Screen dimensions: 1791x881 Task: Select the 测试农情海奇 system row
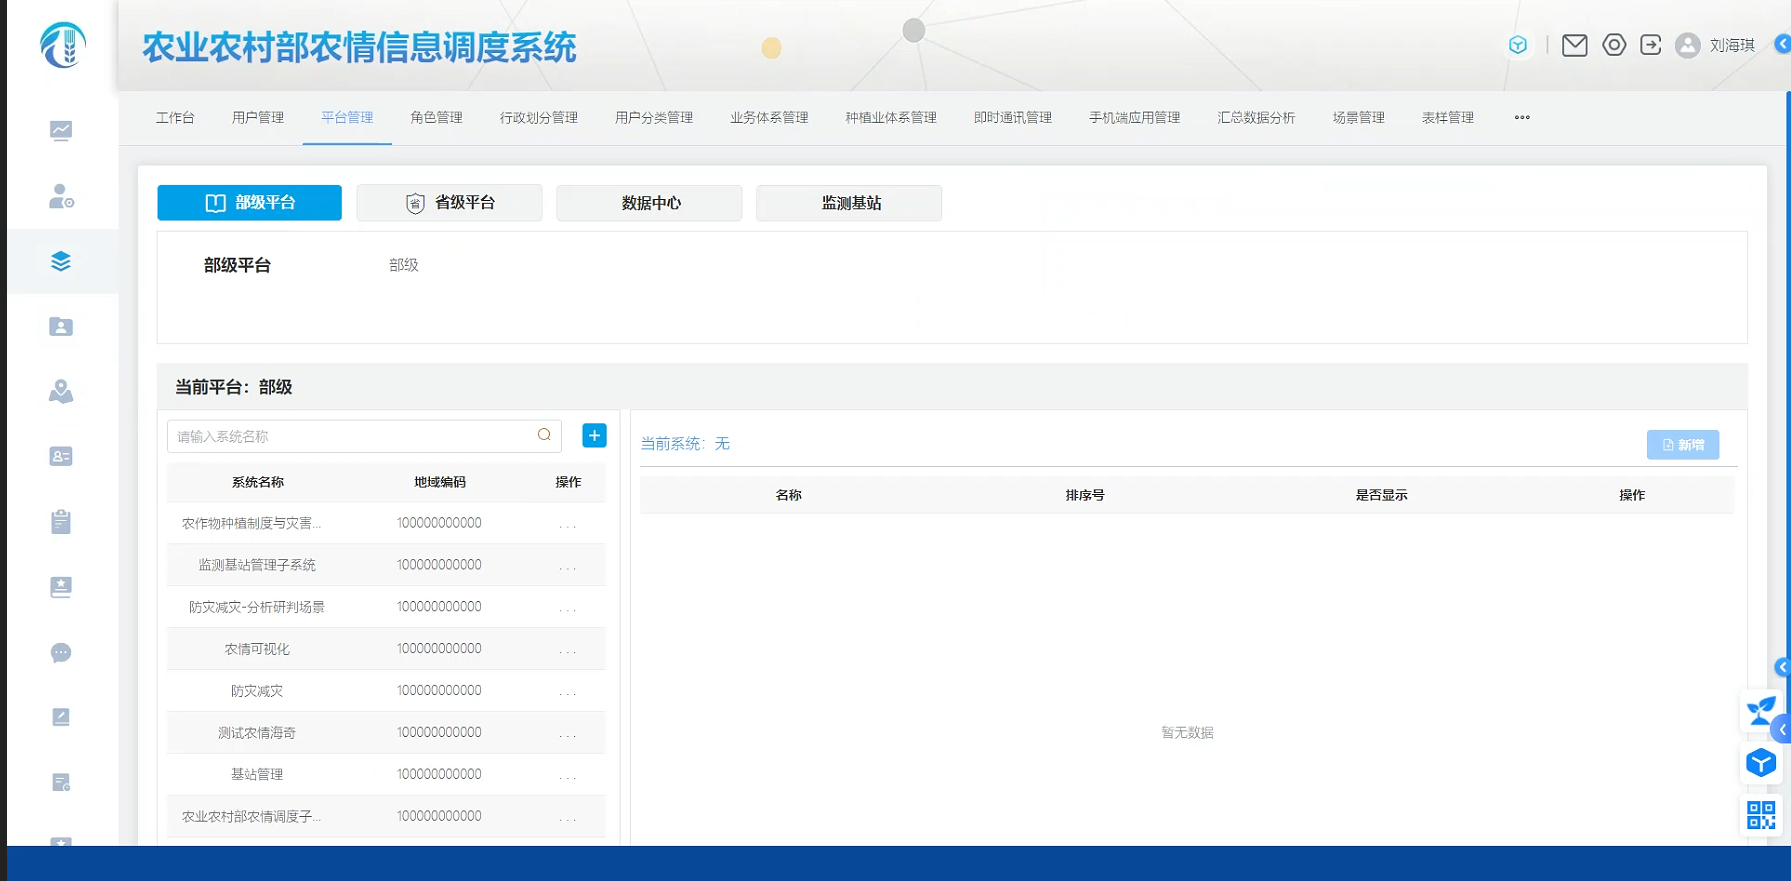click(x=386, y=733)
